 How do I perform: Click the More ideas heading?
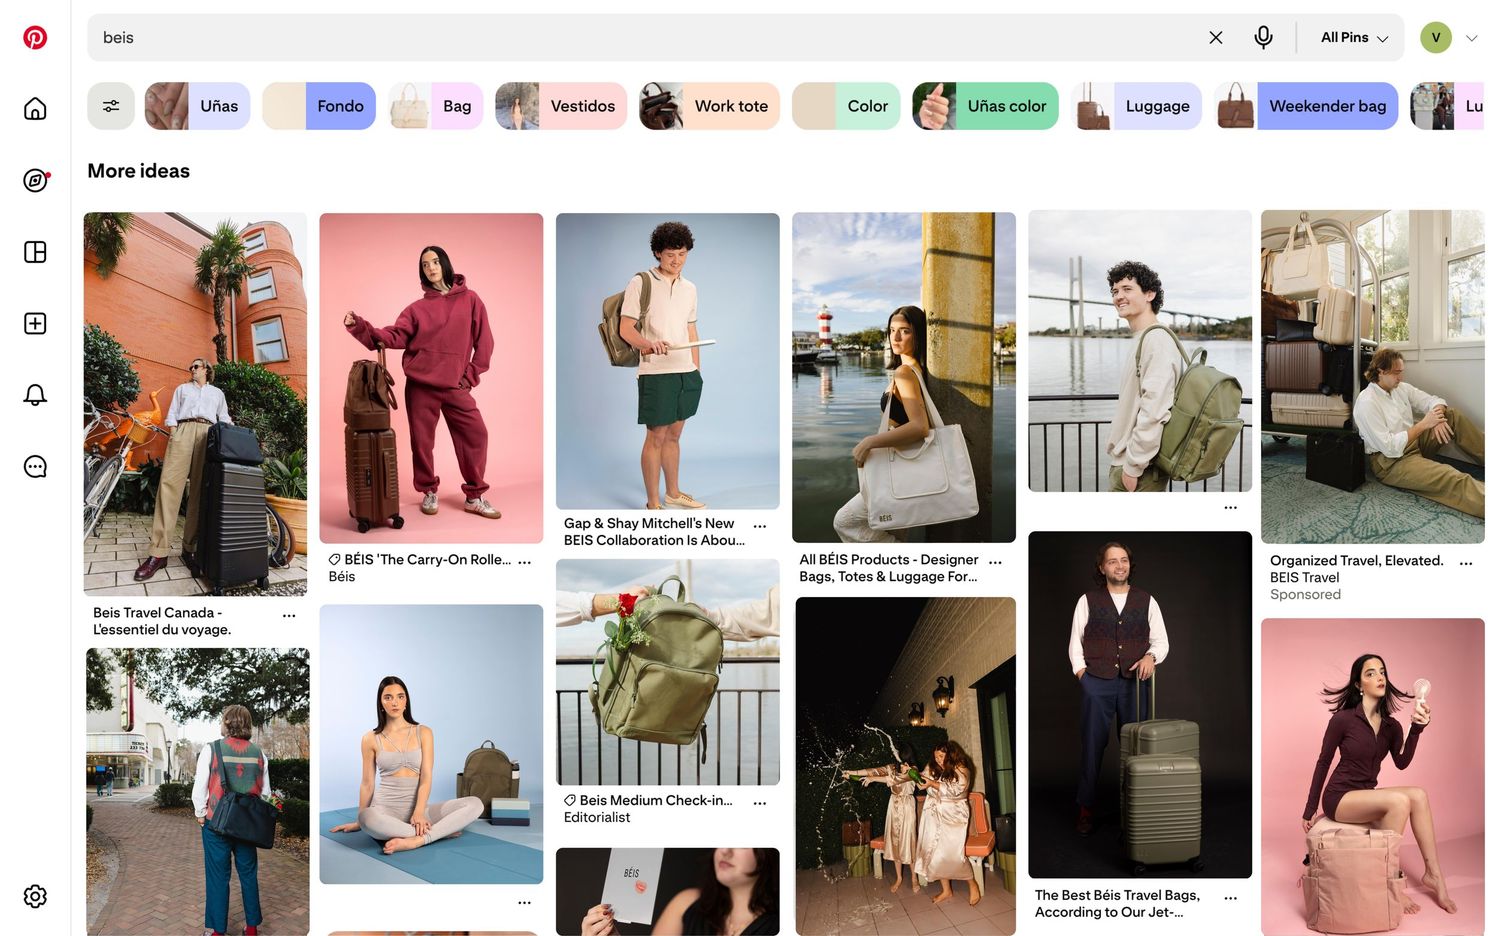click(139, 171)
